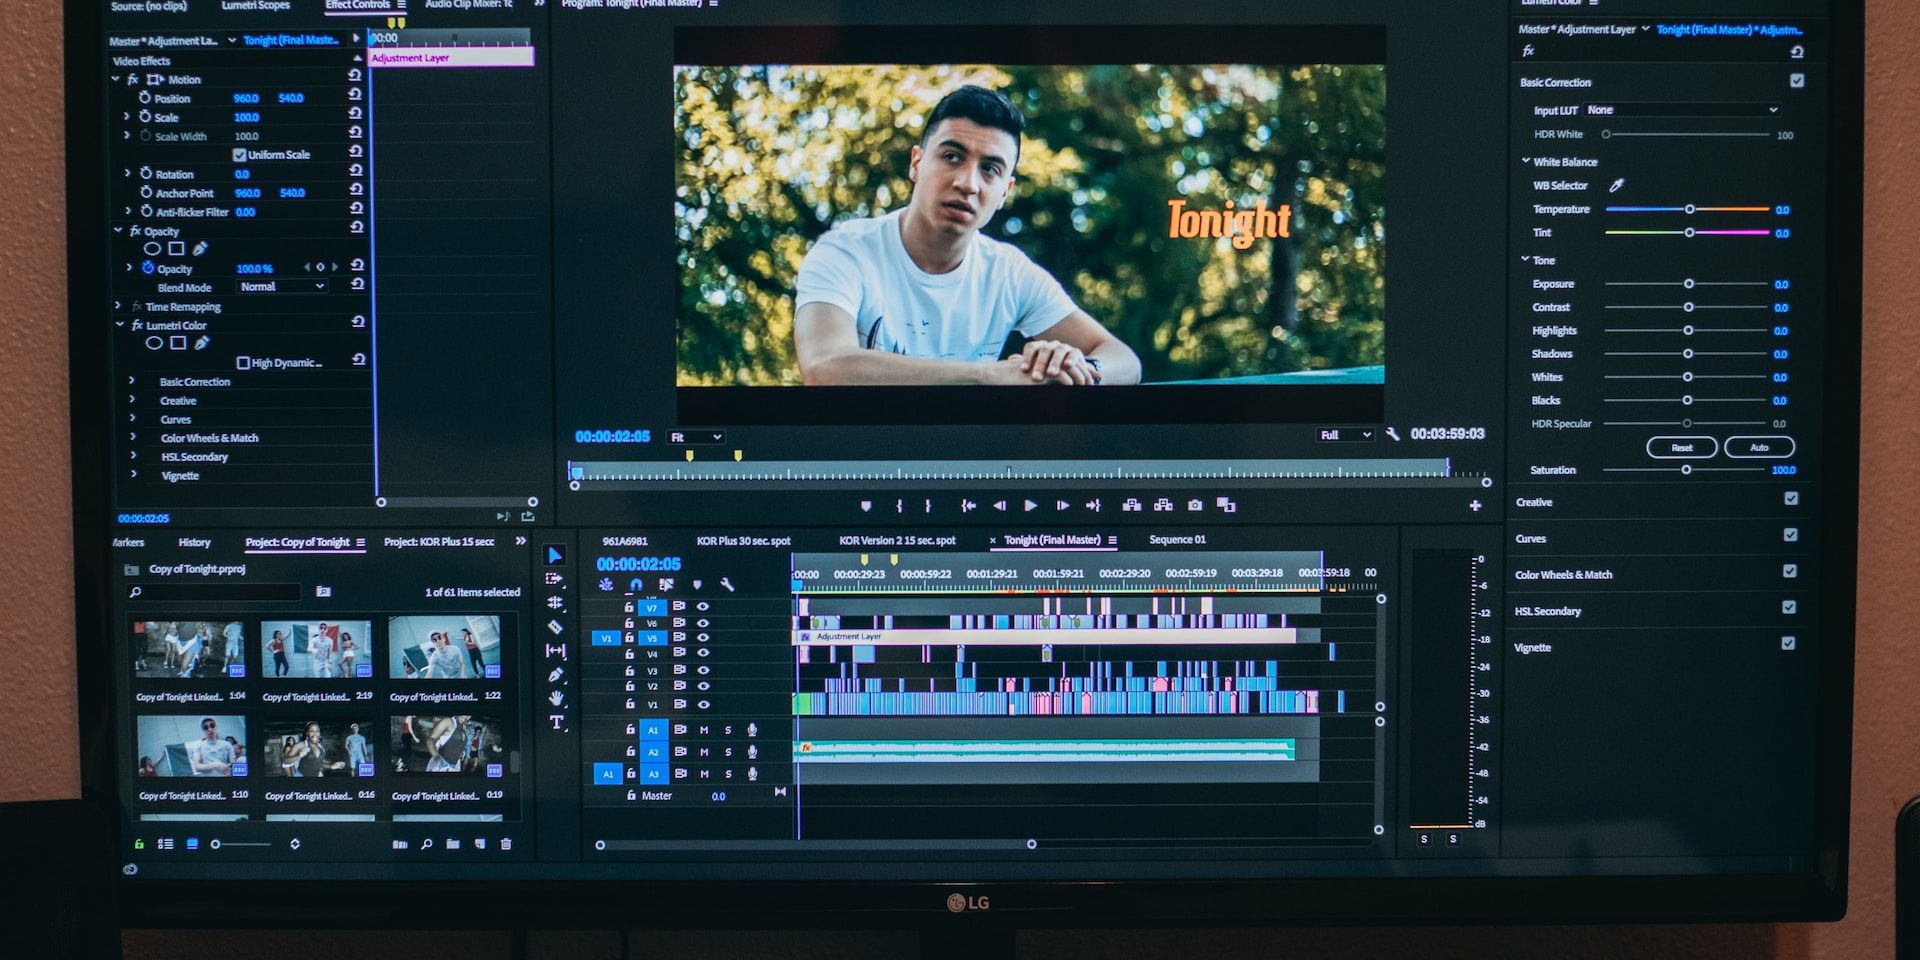Toggle visibility of track V5
This screenshot has width=1920, height=960.
(704, 638)
